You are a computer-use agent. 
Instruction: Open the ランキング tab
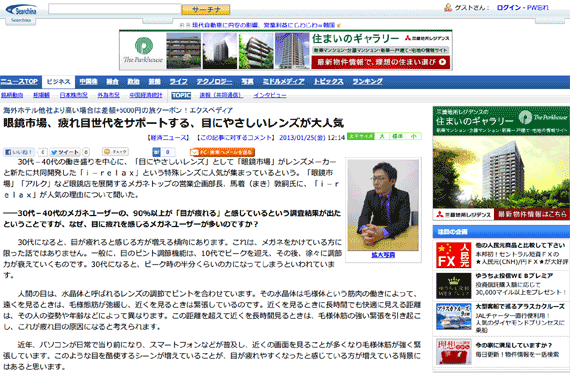368,82
